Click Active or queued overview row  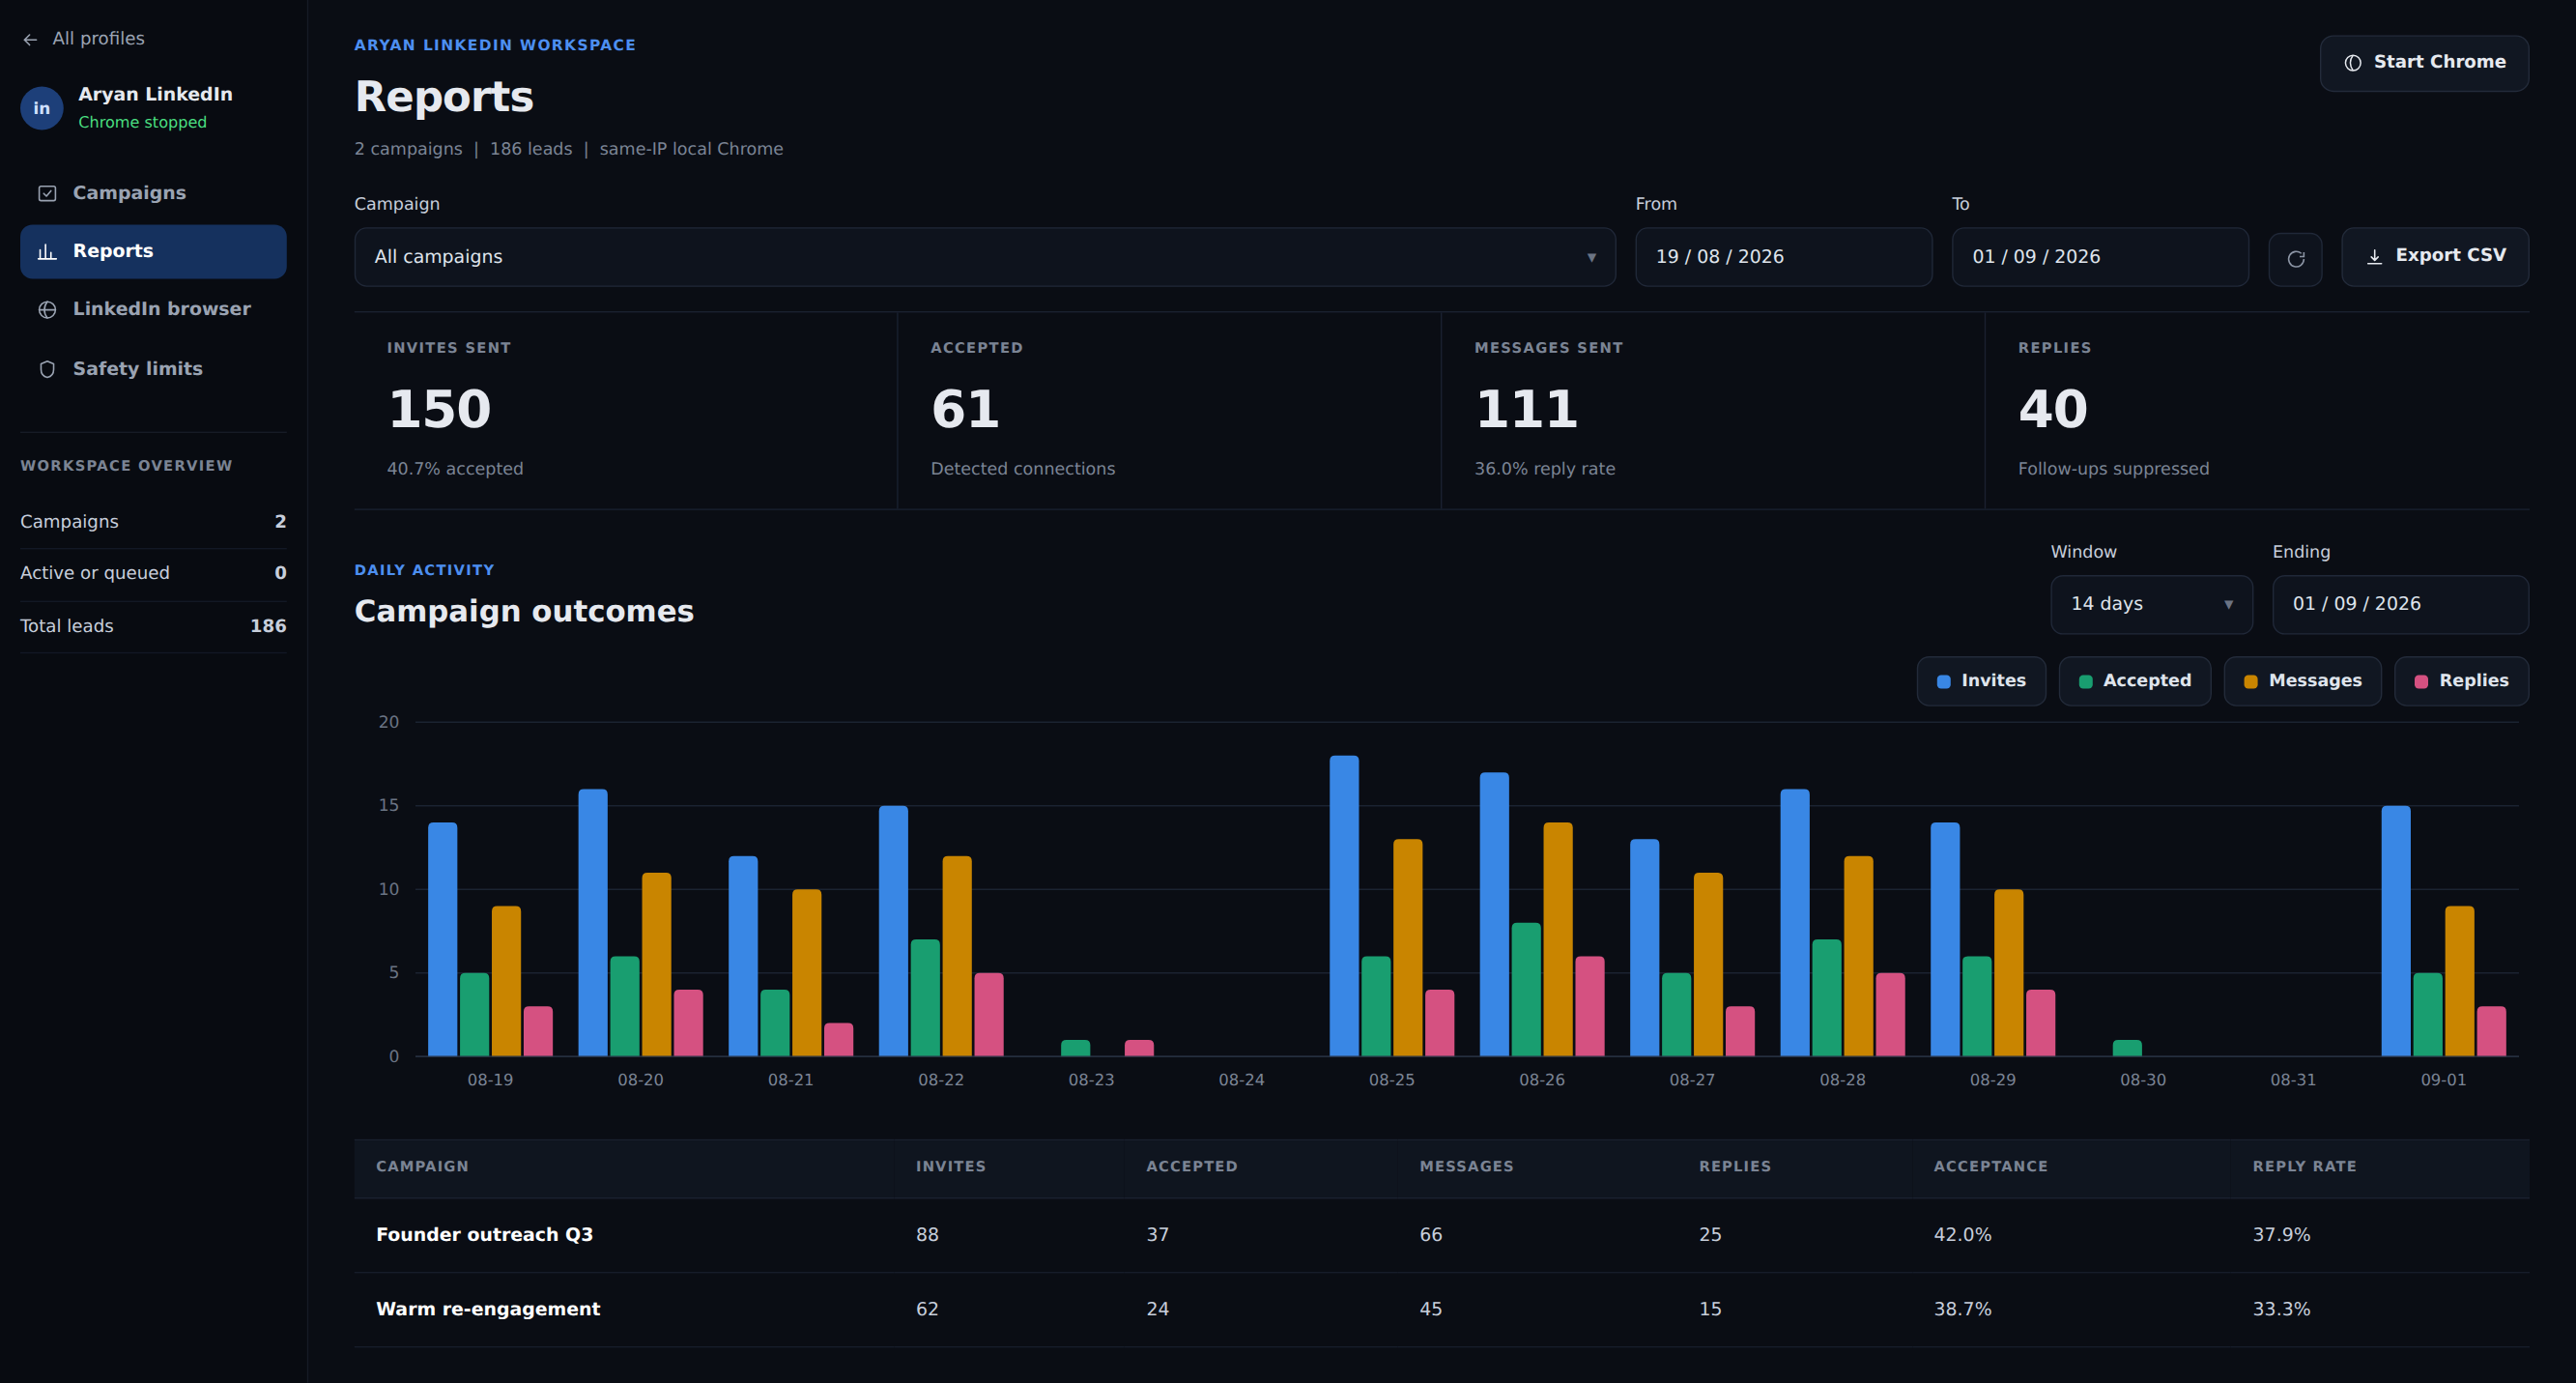click(x=153, y=573)
